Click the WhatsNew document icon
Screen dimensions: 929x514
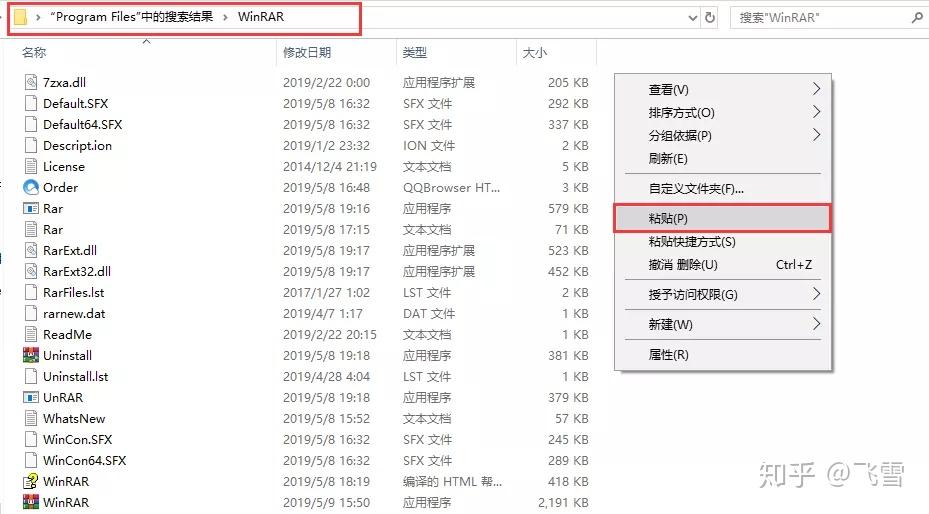tap(31, 419)
